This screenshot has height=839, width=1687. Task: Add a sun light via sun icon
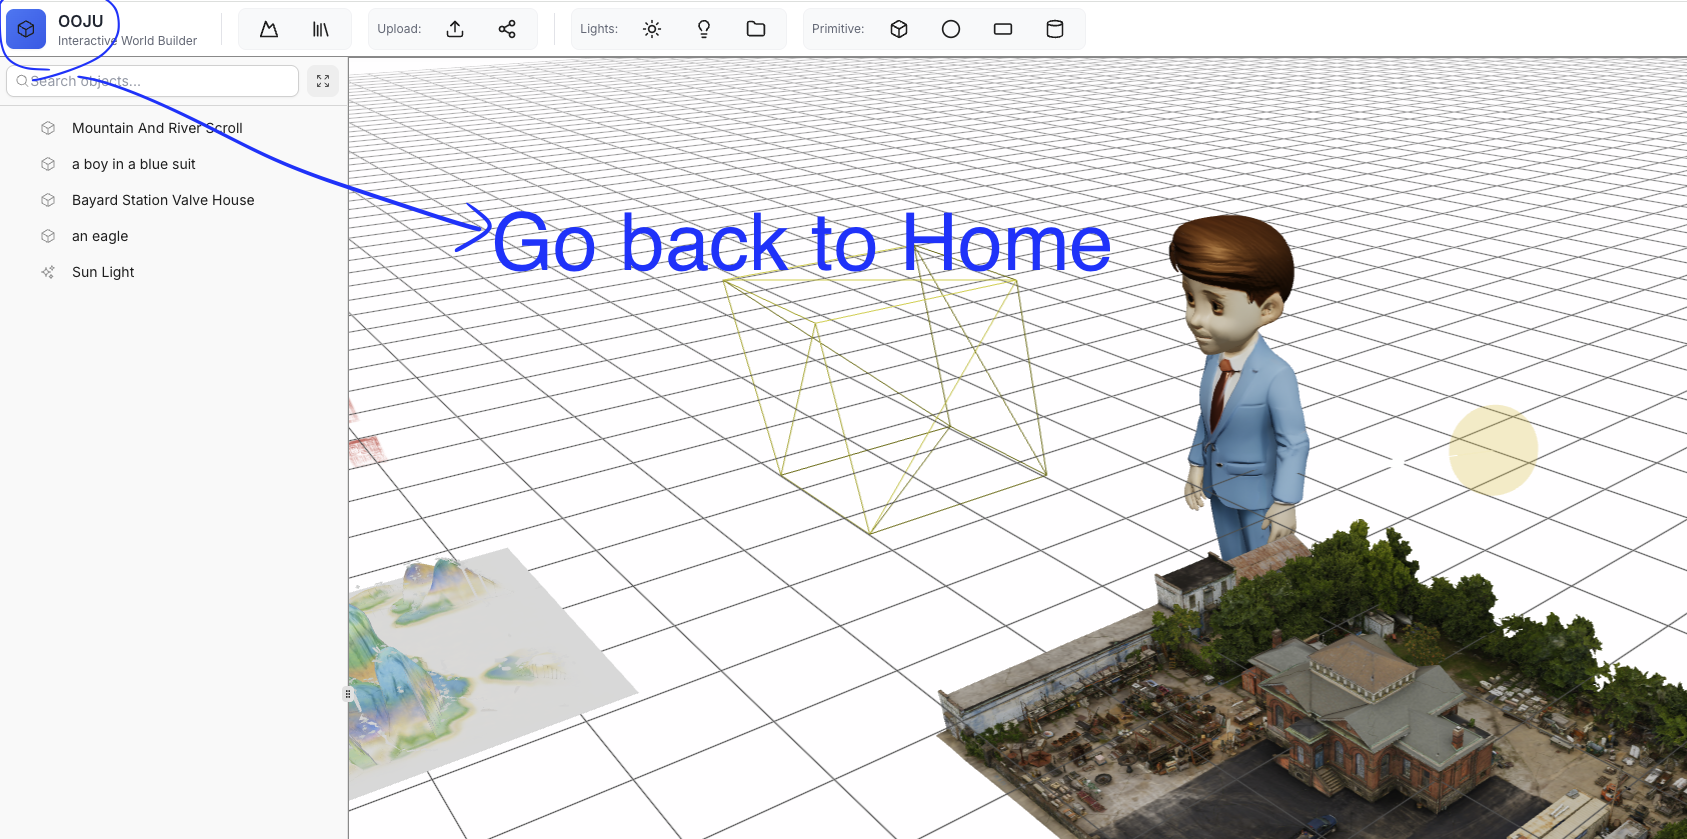[652, 29]
